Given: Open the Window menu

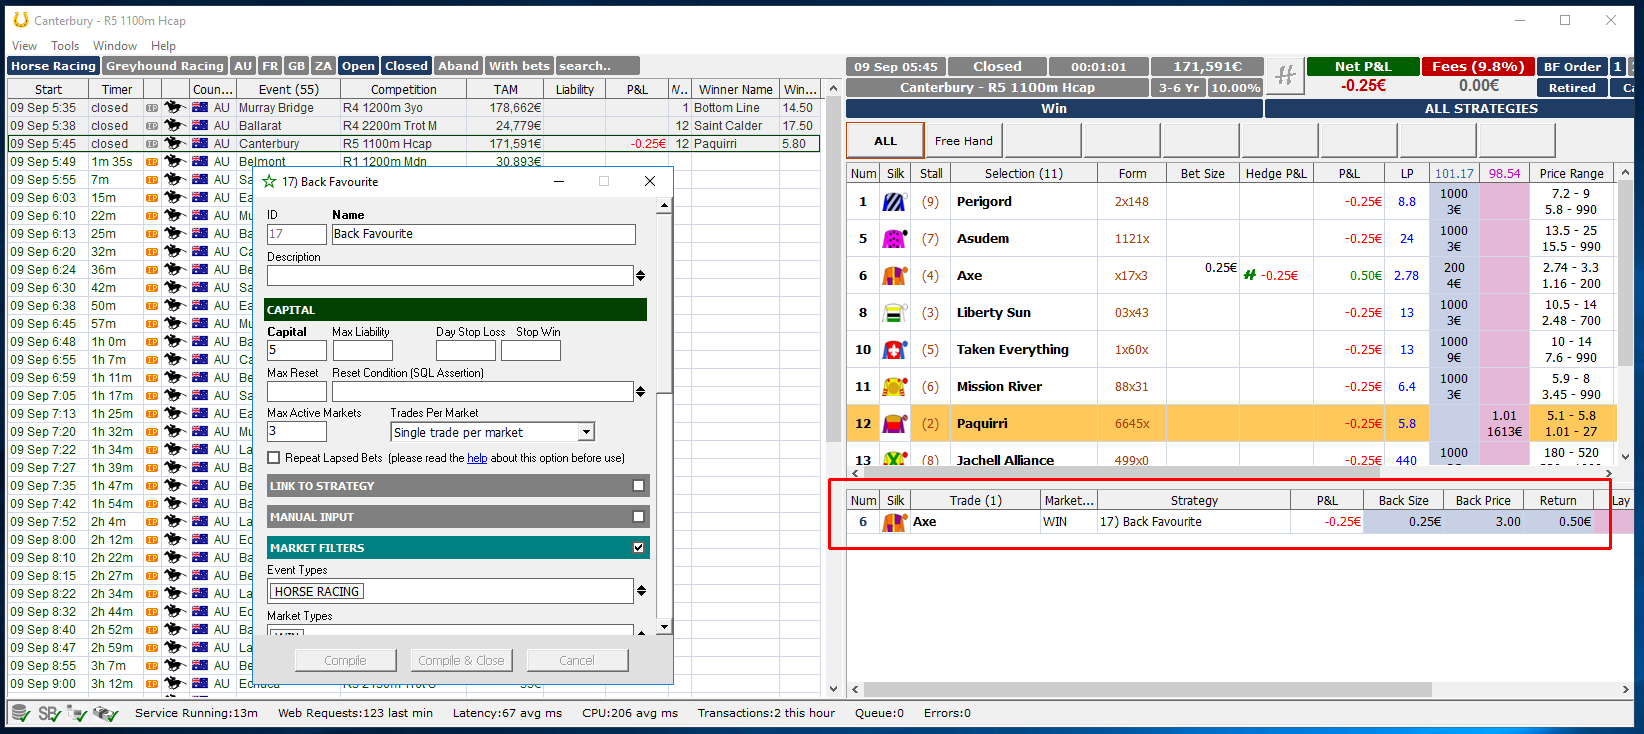Looking at the screenshot, I should point(115,46).
